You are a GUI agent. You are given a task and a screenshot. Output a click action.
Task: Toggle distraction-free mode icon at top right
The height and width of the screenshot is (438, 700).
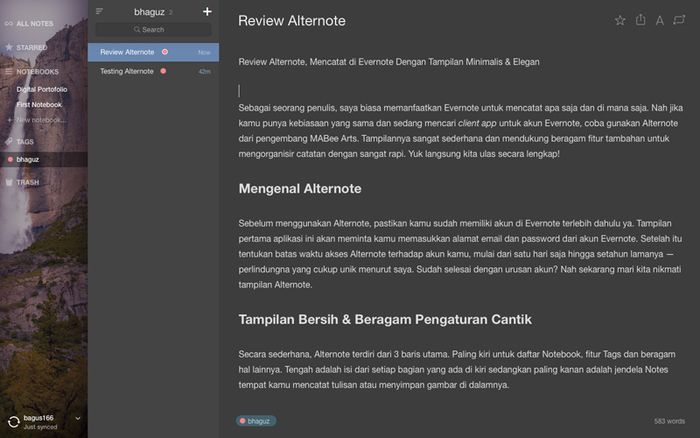[679, 20]
